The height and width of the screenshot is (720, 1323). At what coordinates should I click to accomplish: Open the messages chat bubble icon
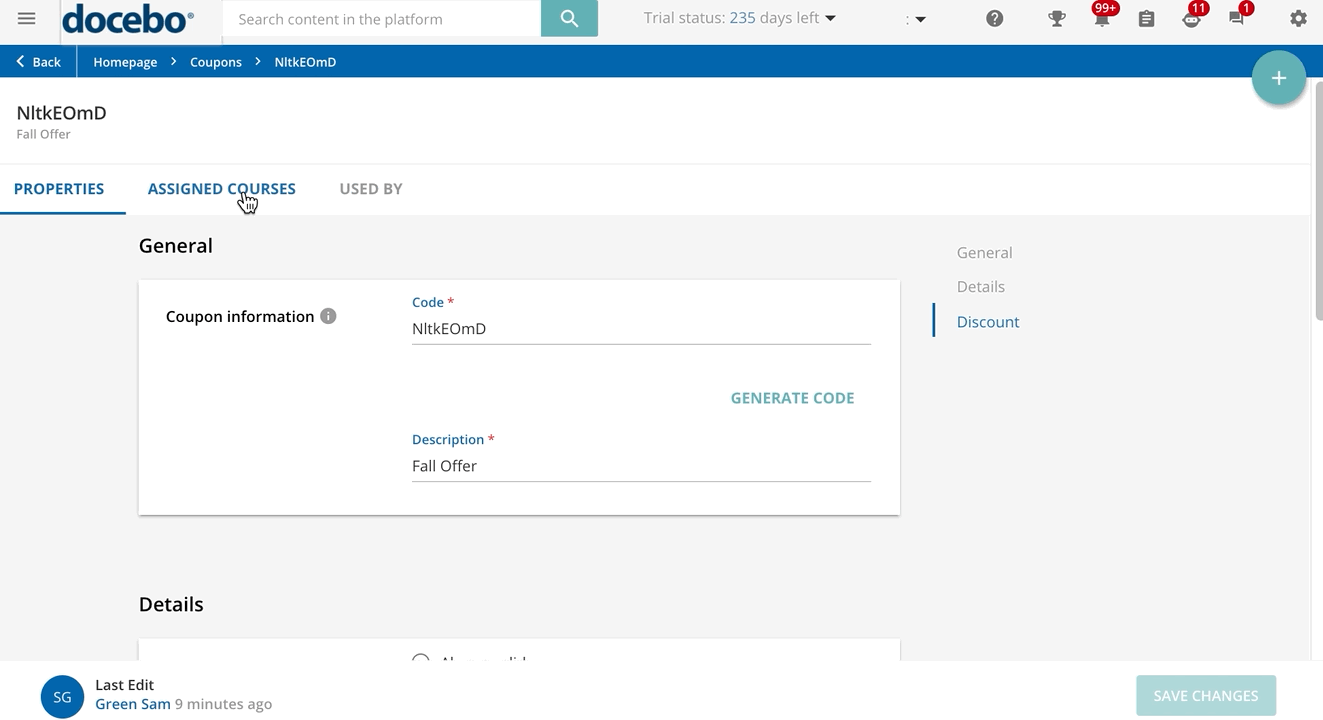[1236, 19]
